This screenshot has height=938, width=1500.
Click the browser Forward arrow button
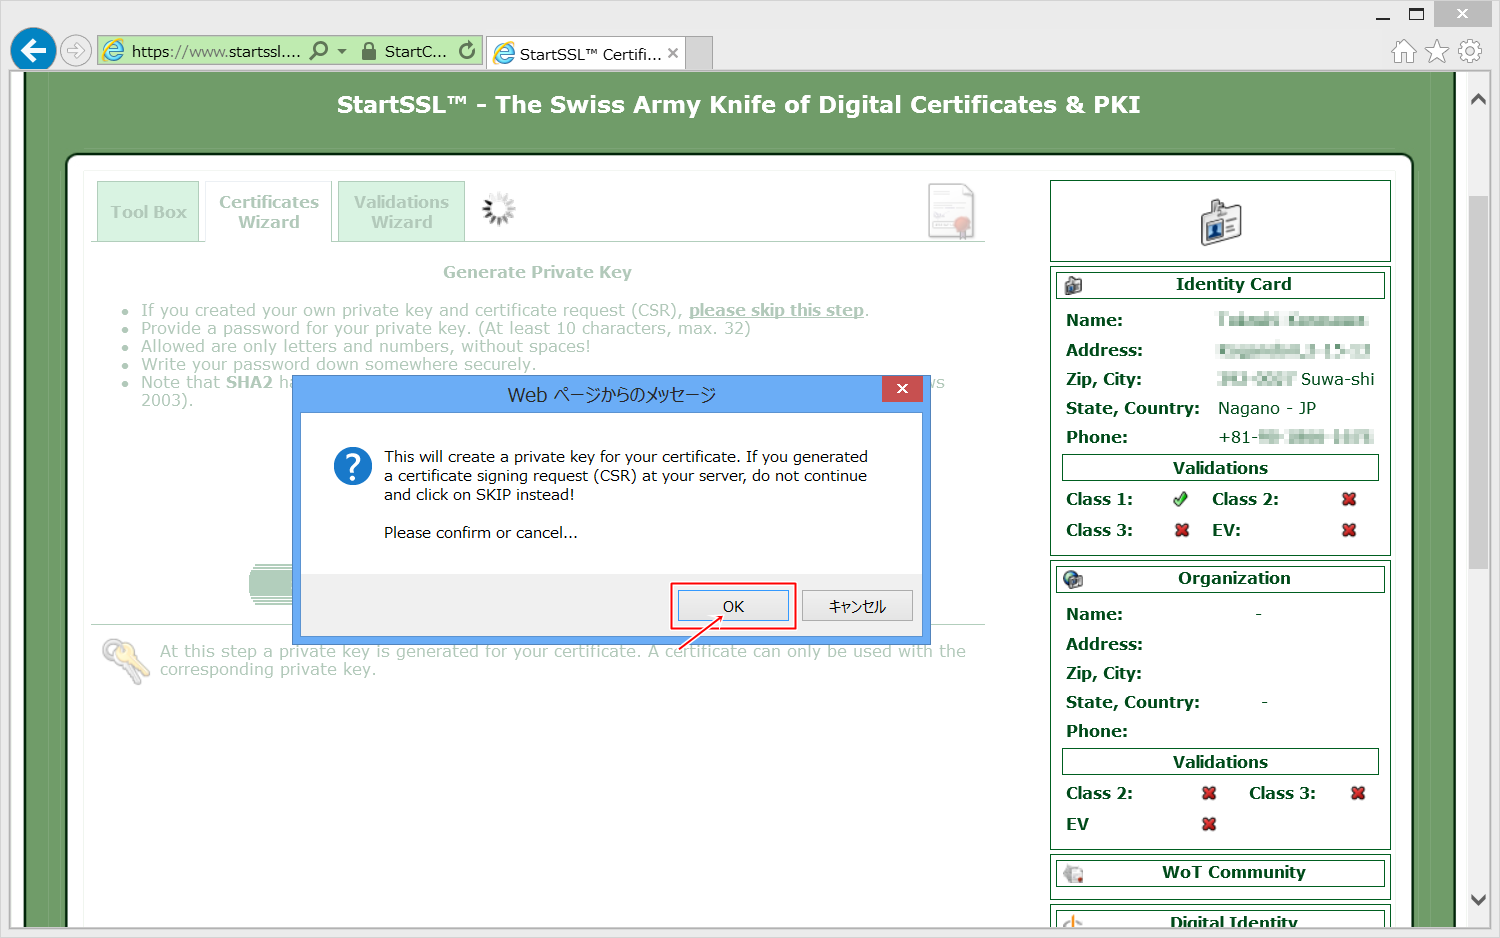tap(76, 50)
